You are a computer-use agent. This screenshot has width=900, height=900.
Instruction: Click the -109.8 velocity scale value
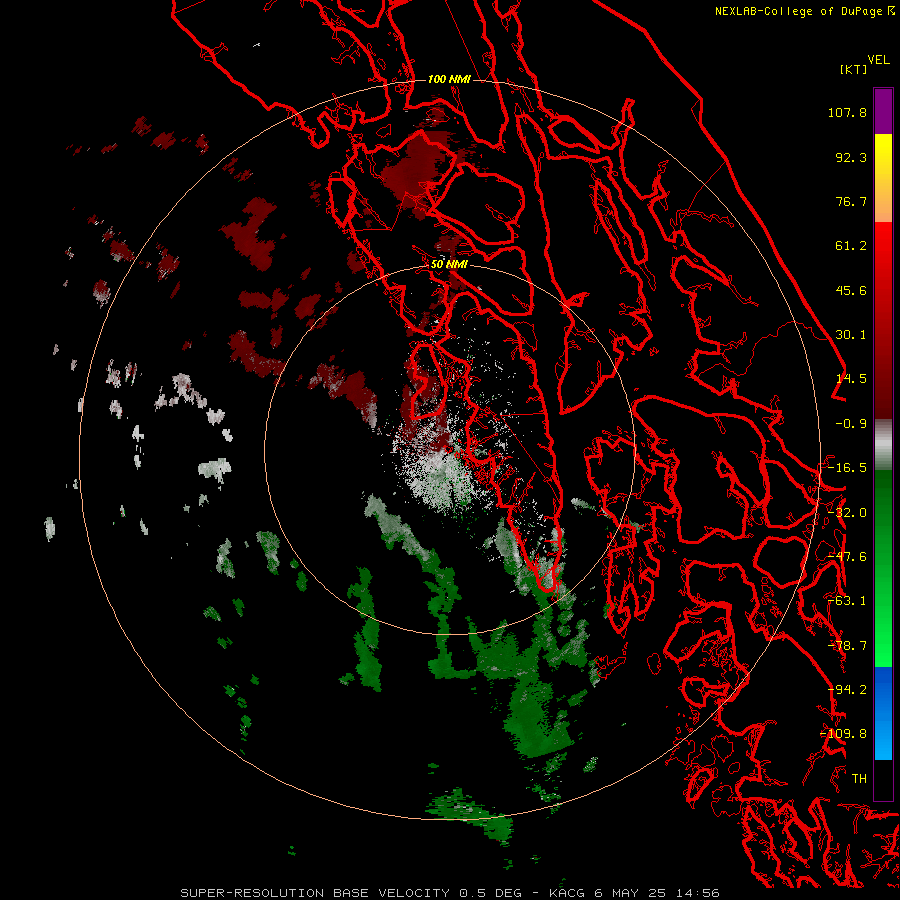coord(844,734)
